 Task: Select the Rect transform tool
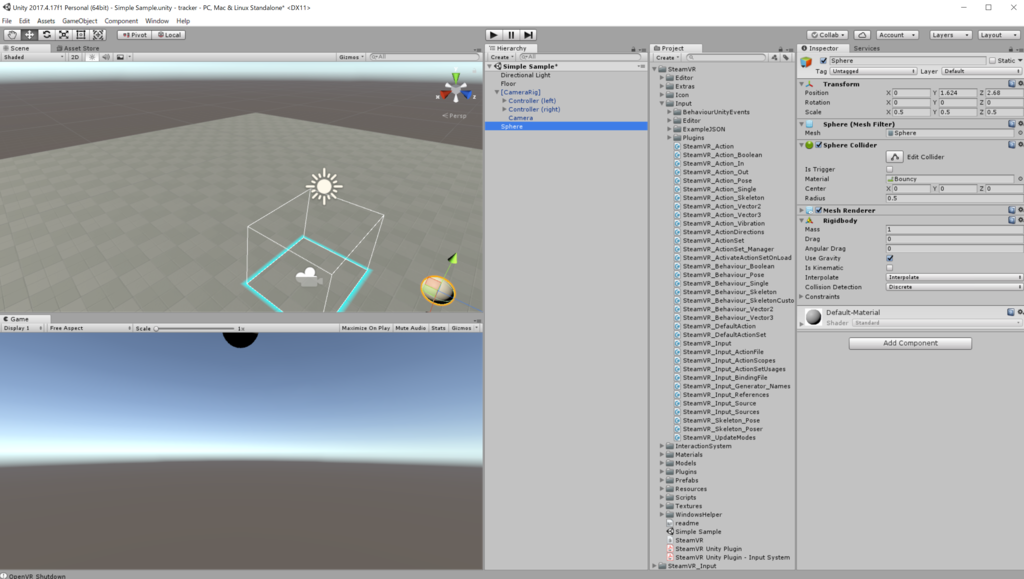tap(81, 35)
